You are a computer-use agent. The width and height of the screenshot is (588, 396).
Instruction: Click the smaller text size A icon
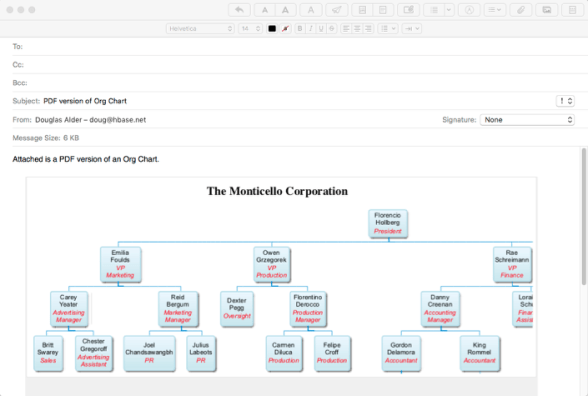pyautogui.click(x=265, y=10)
